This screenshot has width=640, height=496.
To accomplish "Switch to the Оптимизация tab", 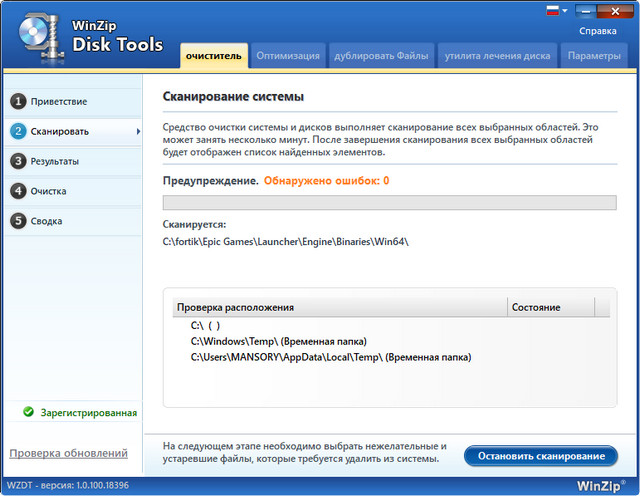I will pyautogui.click(x=286, y=56).
